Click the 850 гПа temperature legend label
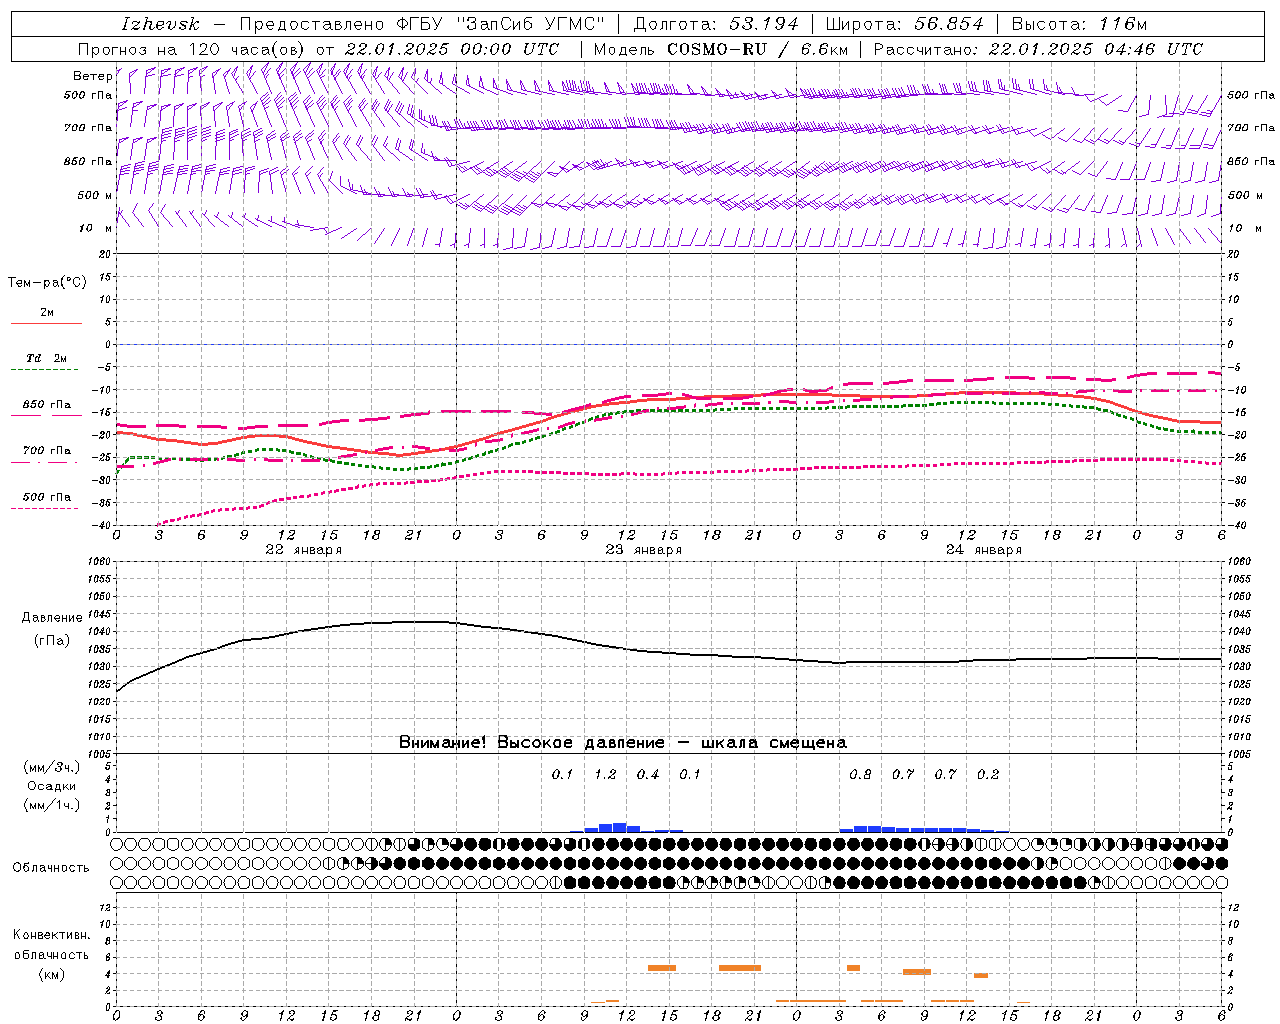The width and height of the screenshot is (1280, 1024). click(x=47, y=405)
